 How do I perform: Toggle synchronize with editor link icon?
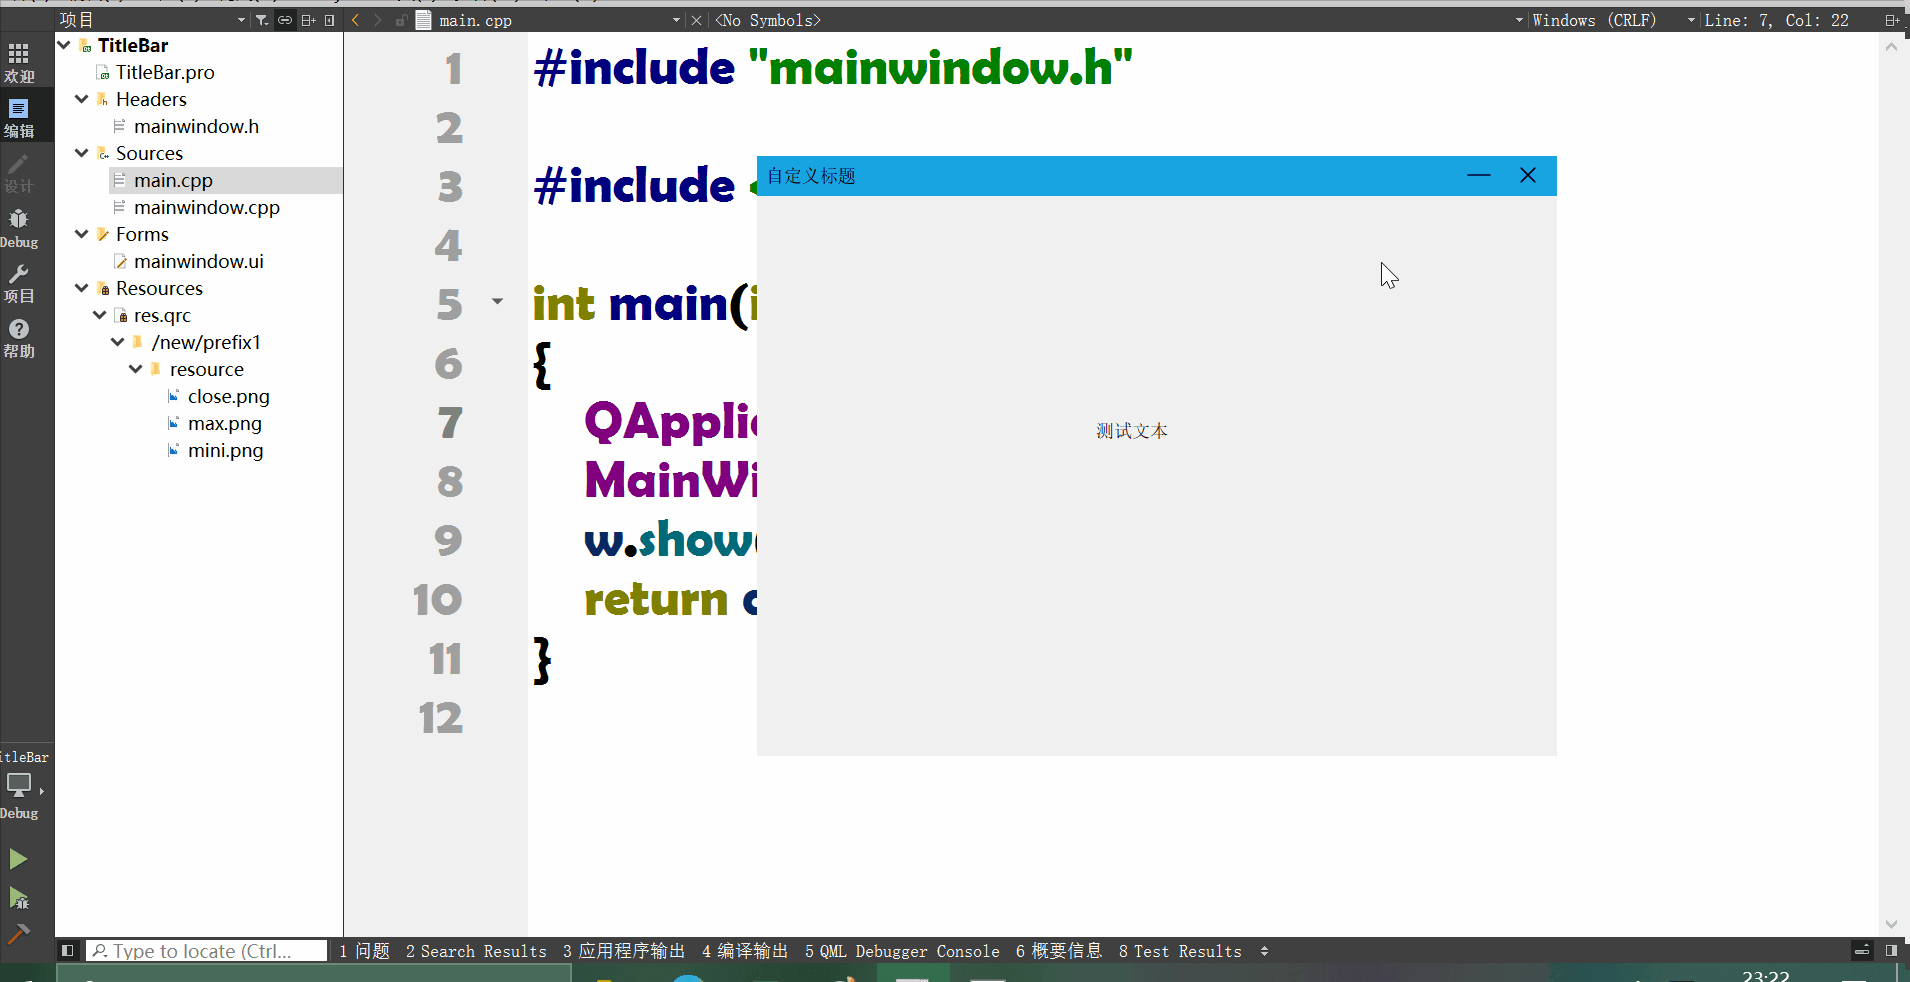pyautogui.click(x=285, y=20)
